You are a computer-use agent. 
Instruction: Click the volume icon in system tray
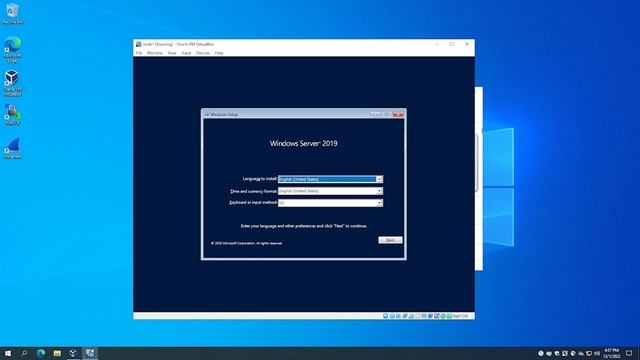(x=597, y=353)
